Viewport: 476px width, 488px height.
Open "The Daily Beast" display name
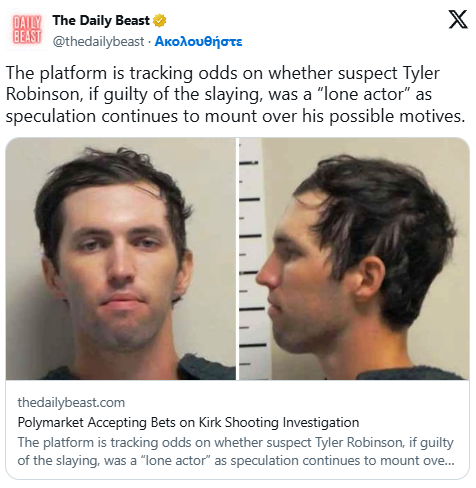101,21
